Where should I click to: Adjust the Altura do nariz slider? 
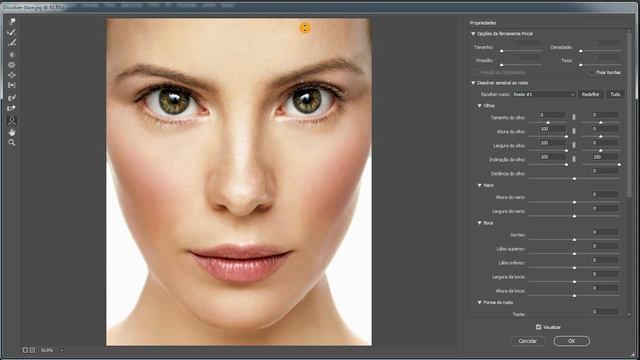click(574, 202)
